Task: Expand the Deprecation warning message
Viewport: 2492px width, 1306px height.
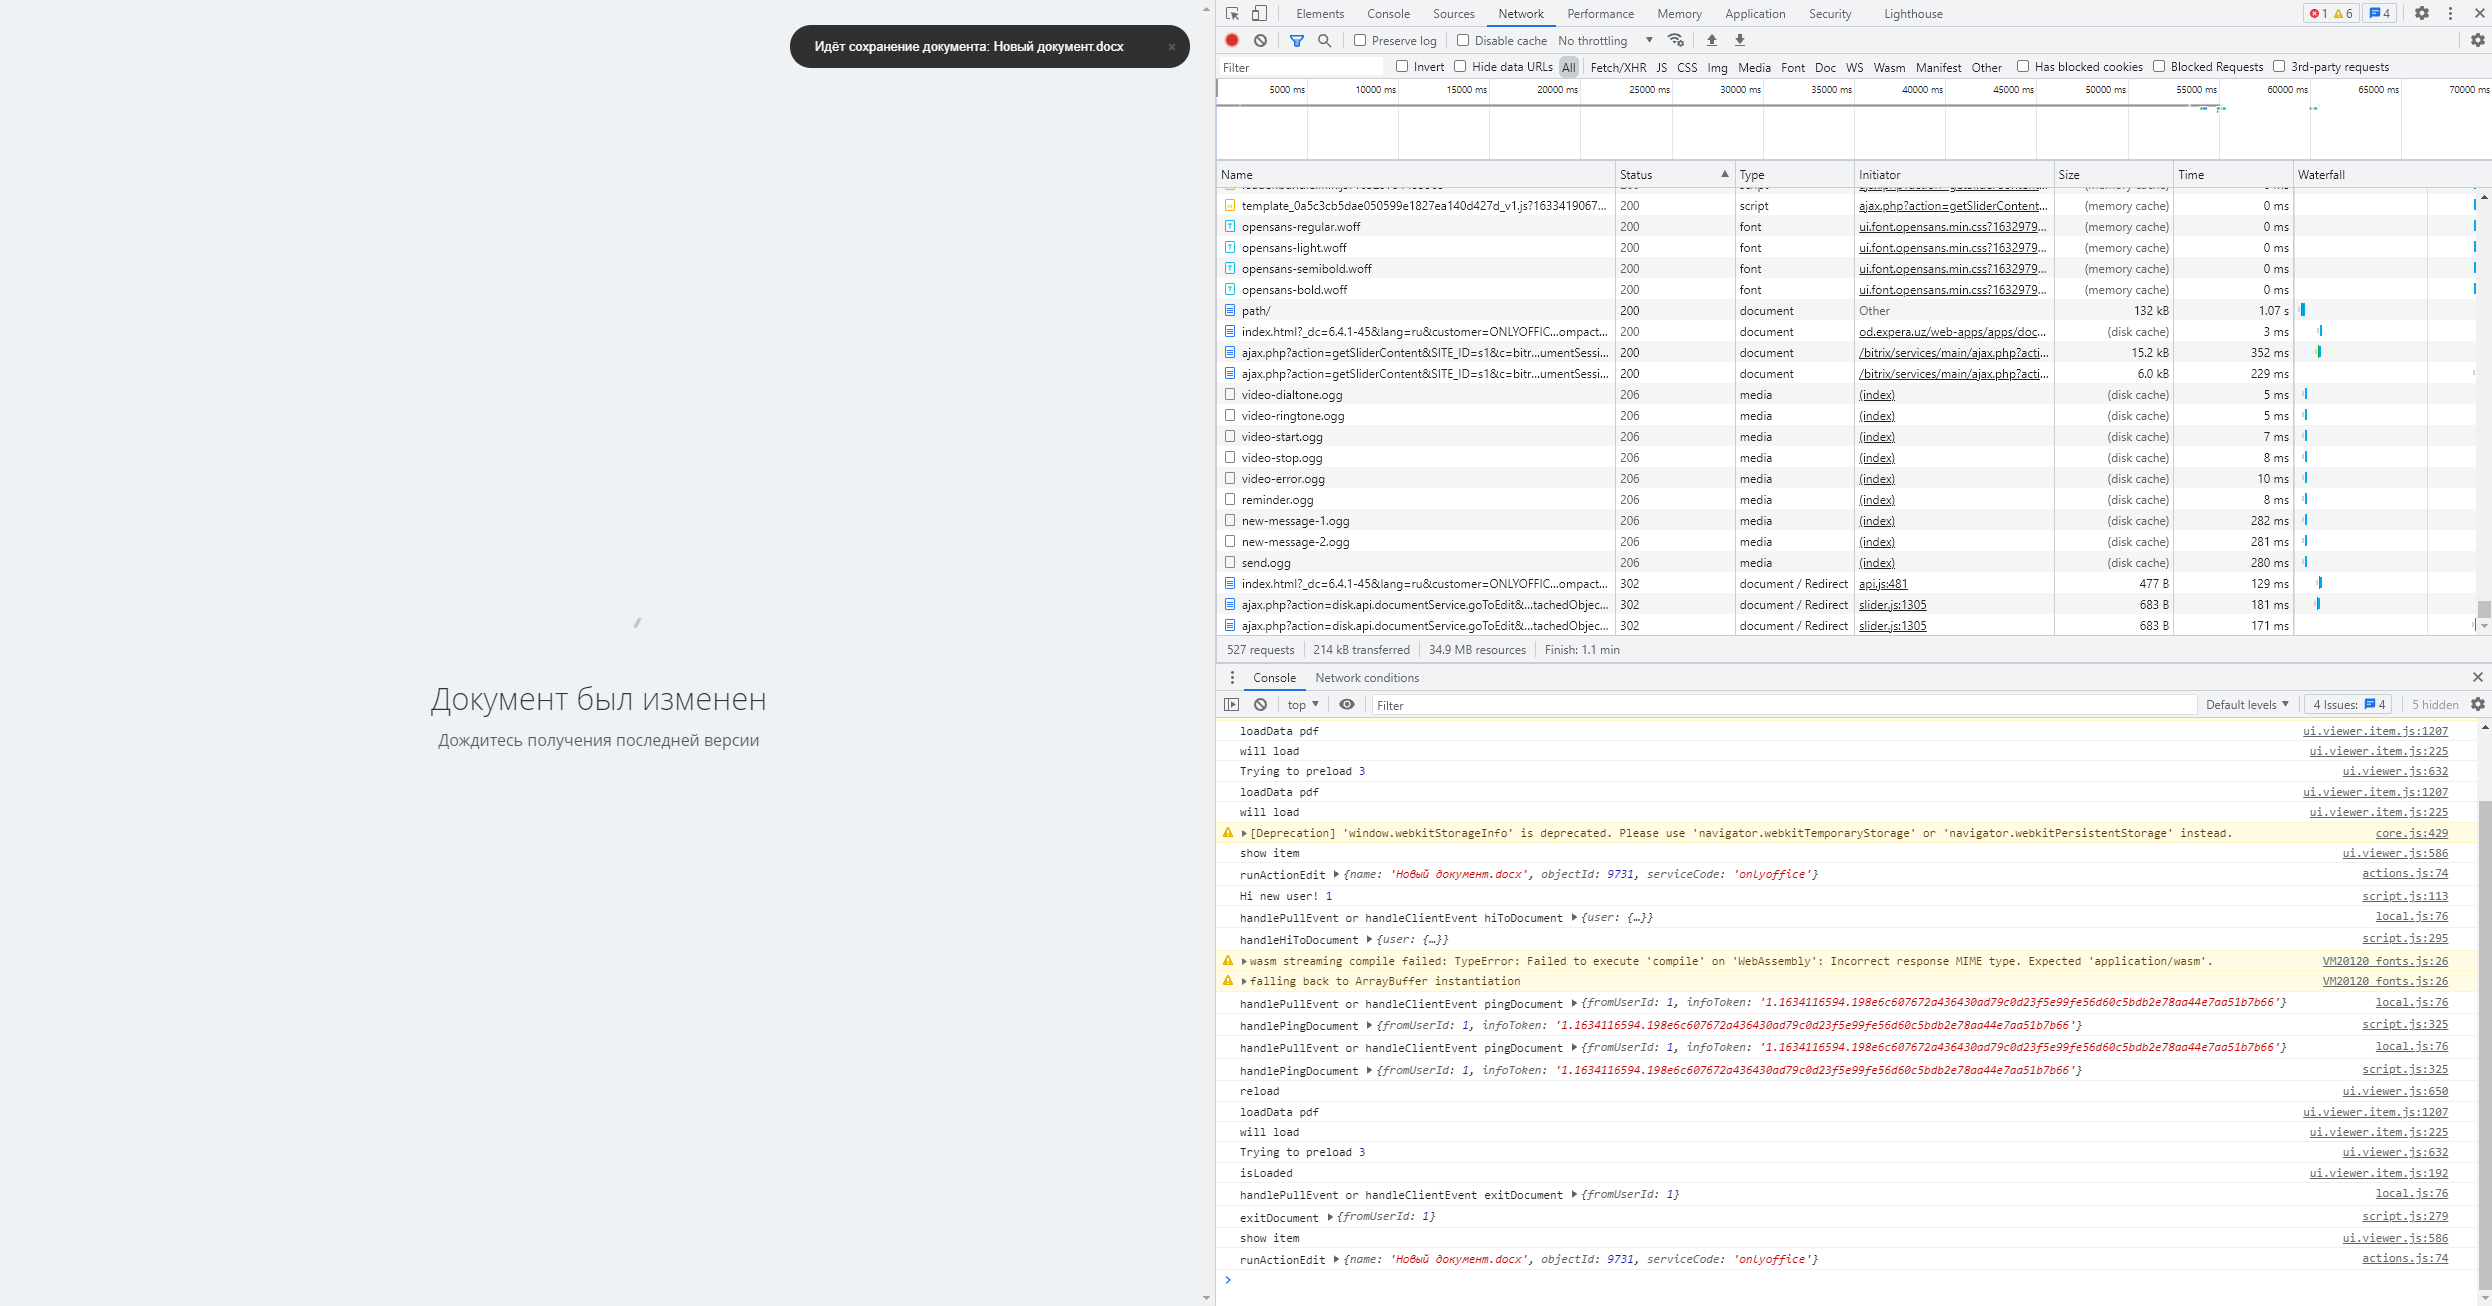Action: (x=1244, y=833)
